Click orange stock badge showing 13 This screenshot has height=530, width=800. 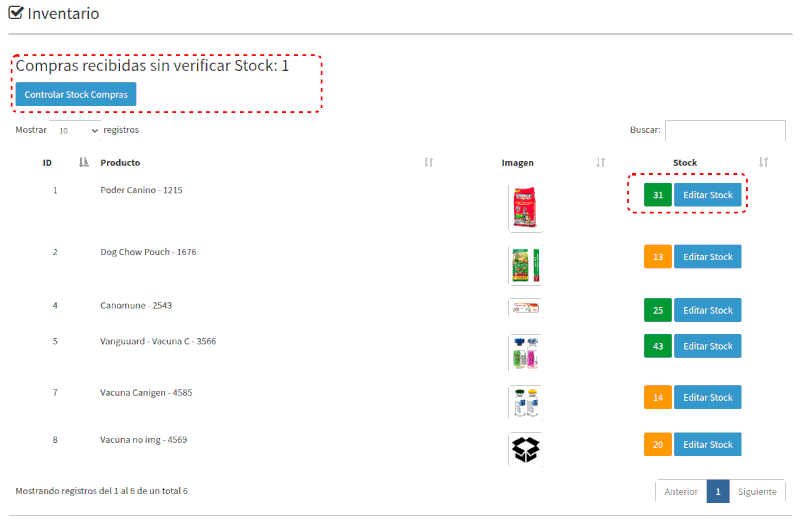(x=658, y=257)
